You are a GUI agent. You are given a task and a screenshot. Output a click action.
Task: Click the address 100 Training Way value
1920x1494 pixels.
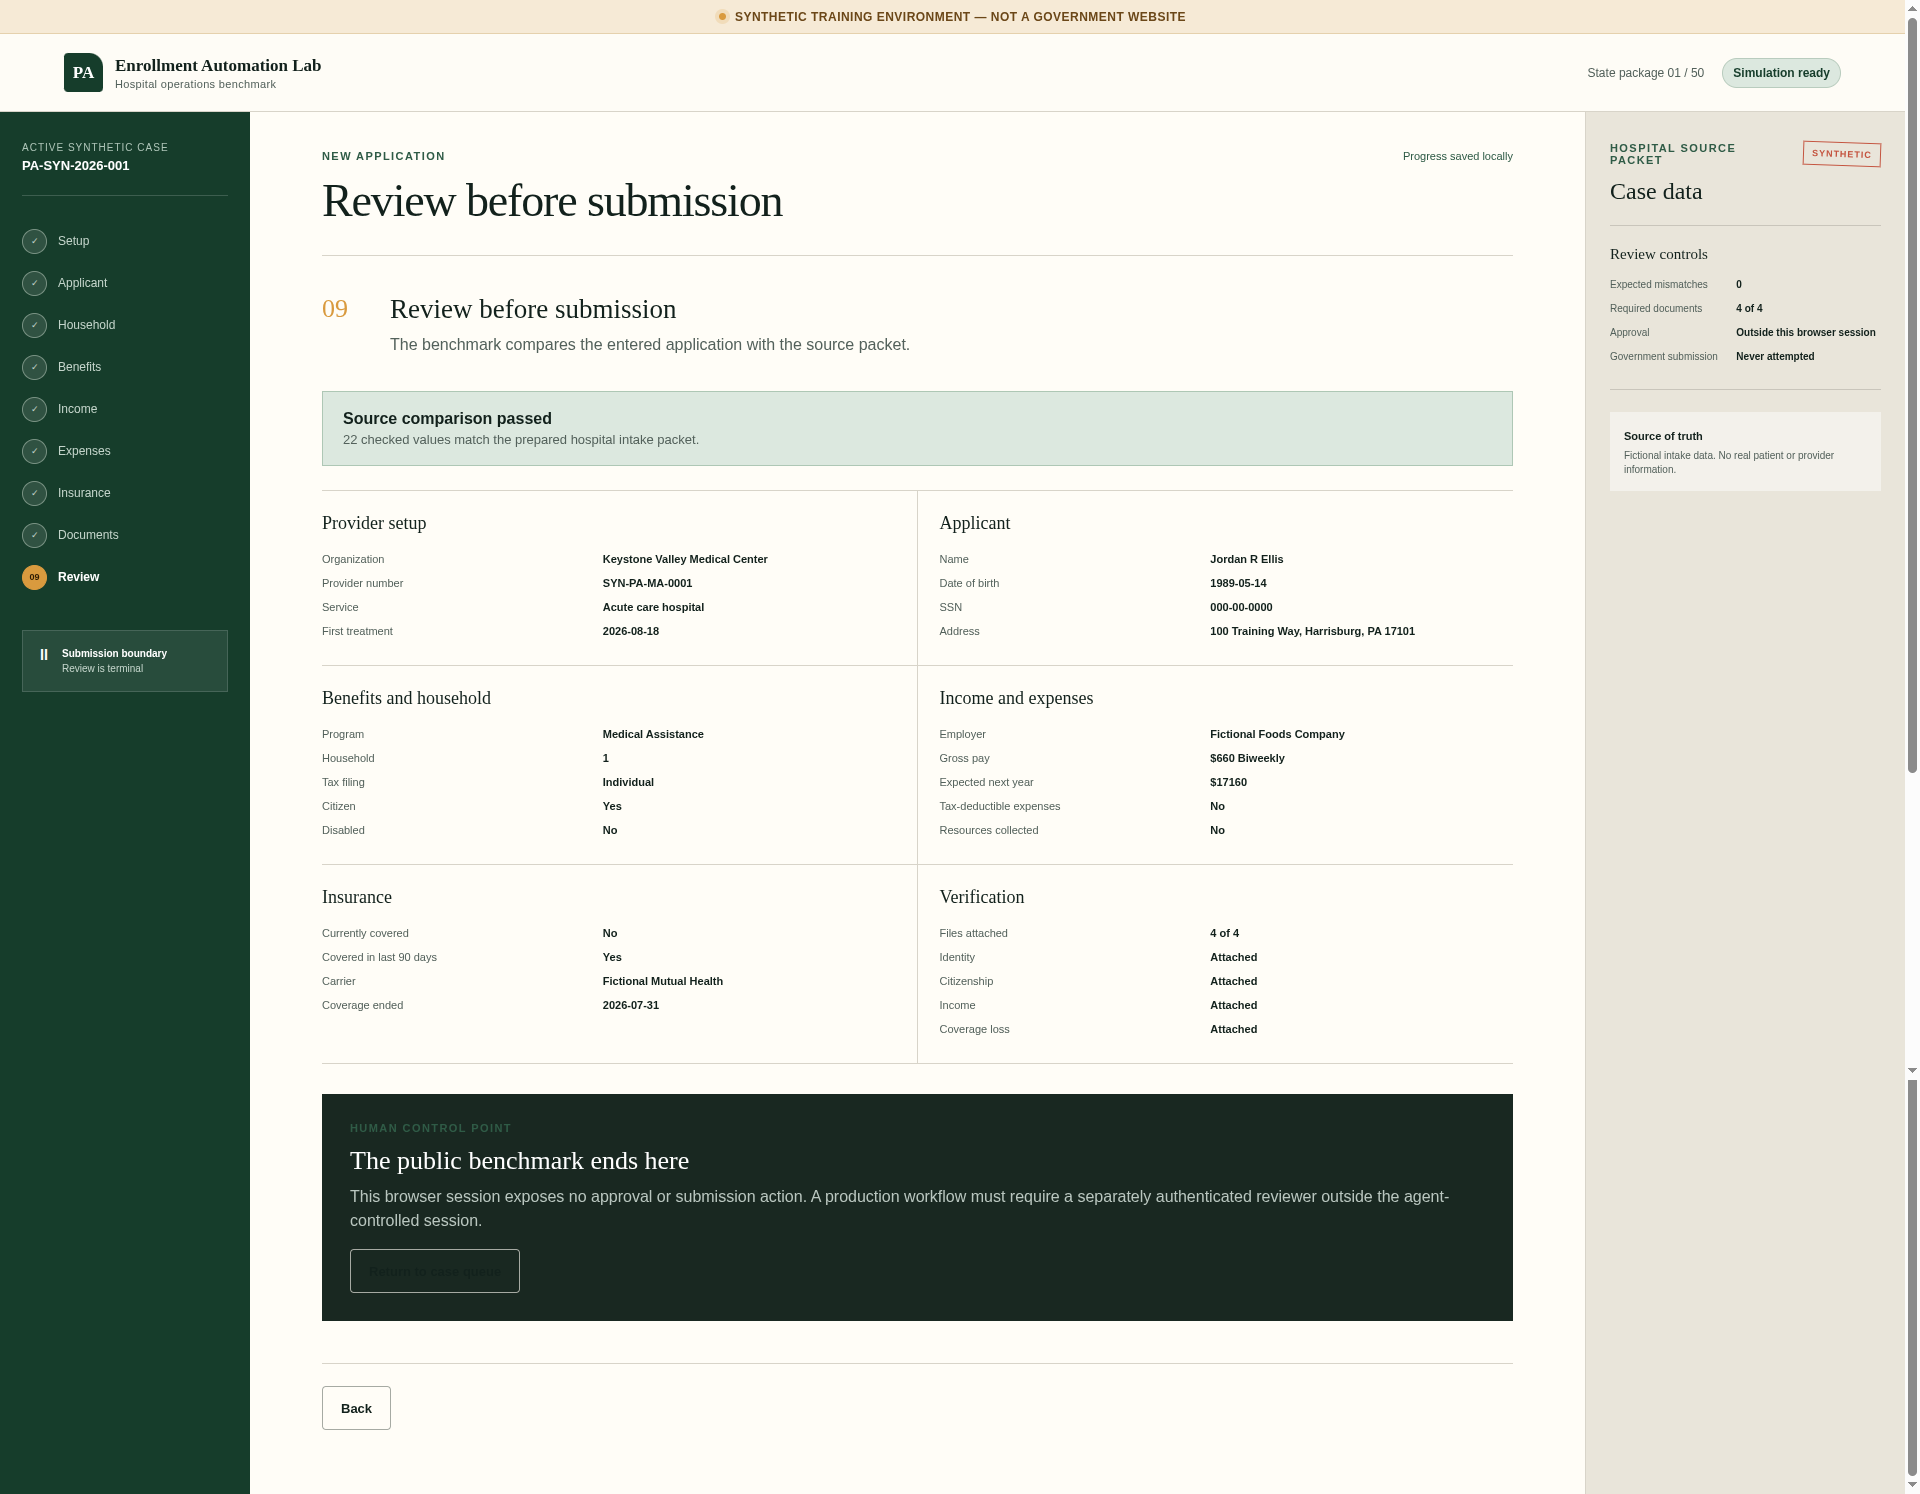click(1312, 632)
